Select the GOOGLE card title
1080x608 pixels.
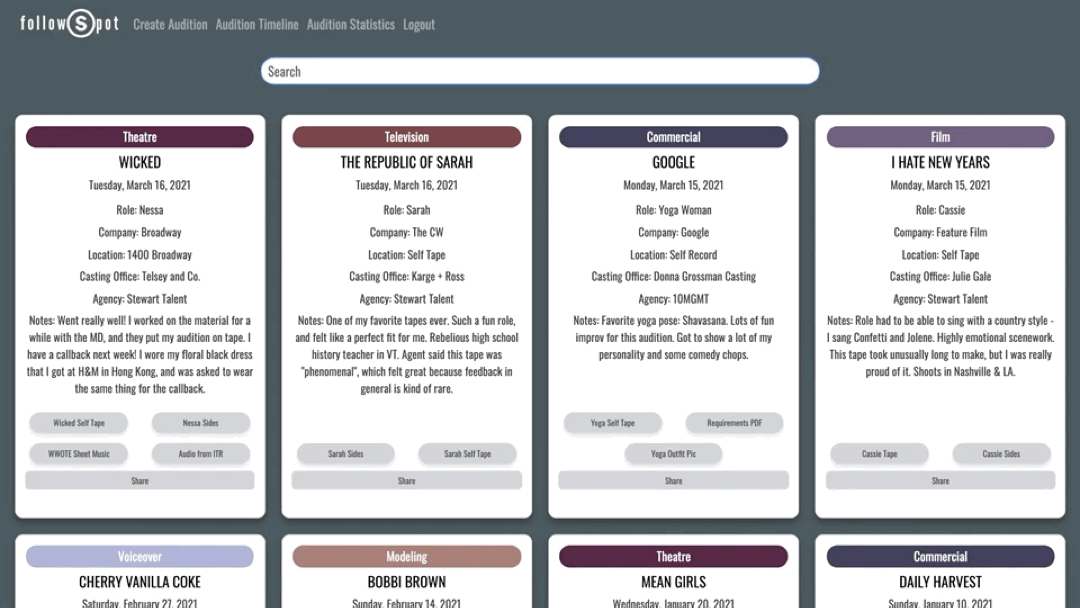(674, 163)
